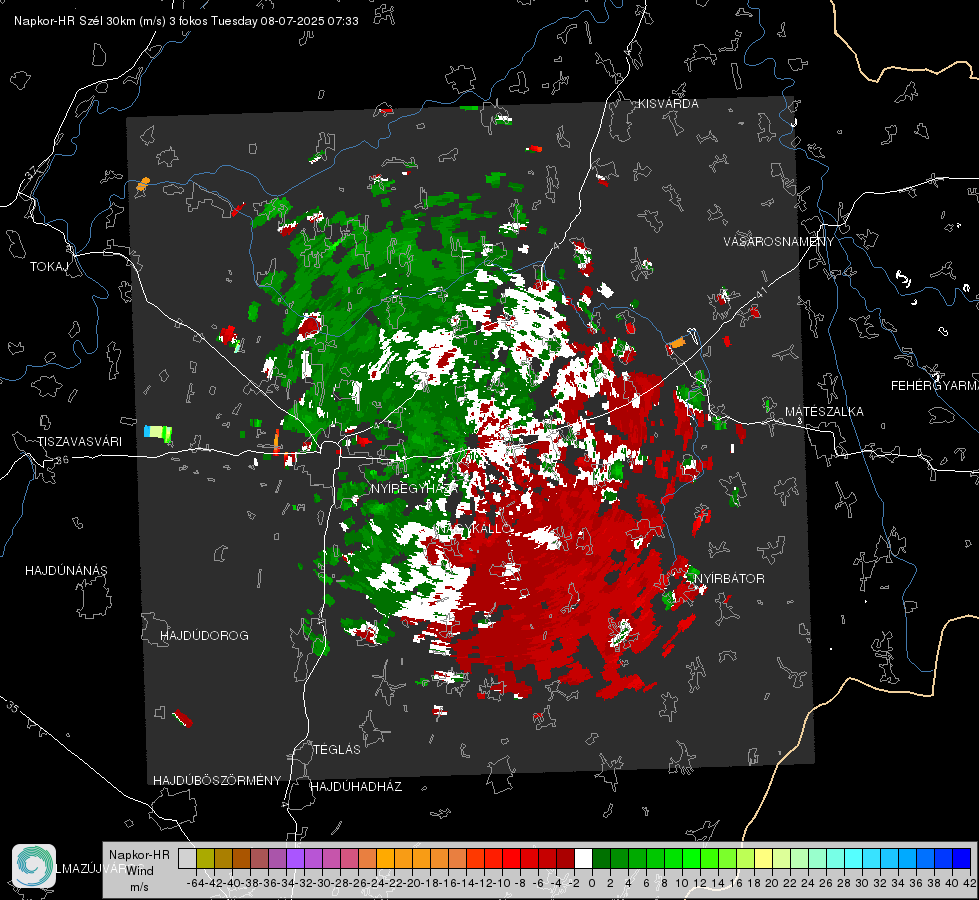Pick the cyan 28 to 30 legend swatch
Image resolution: width=979 pixels, height=900 pixels.
[x=854, y=858]
